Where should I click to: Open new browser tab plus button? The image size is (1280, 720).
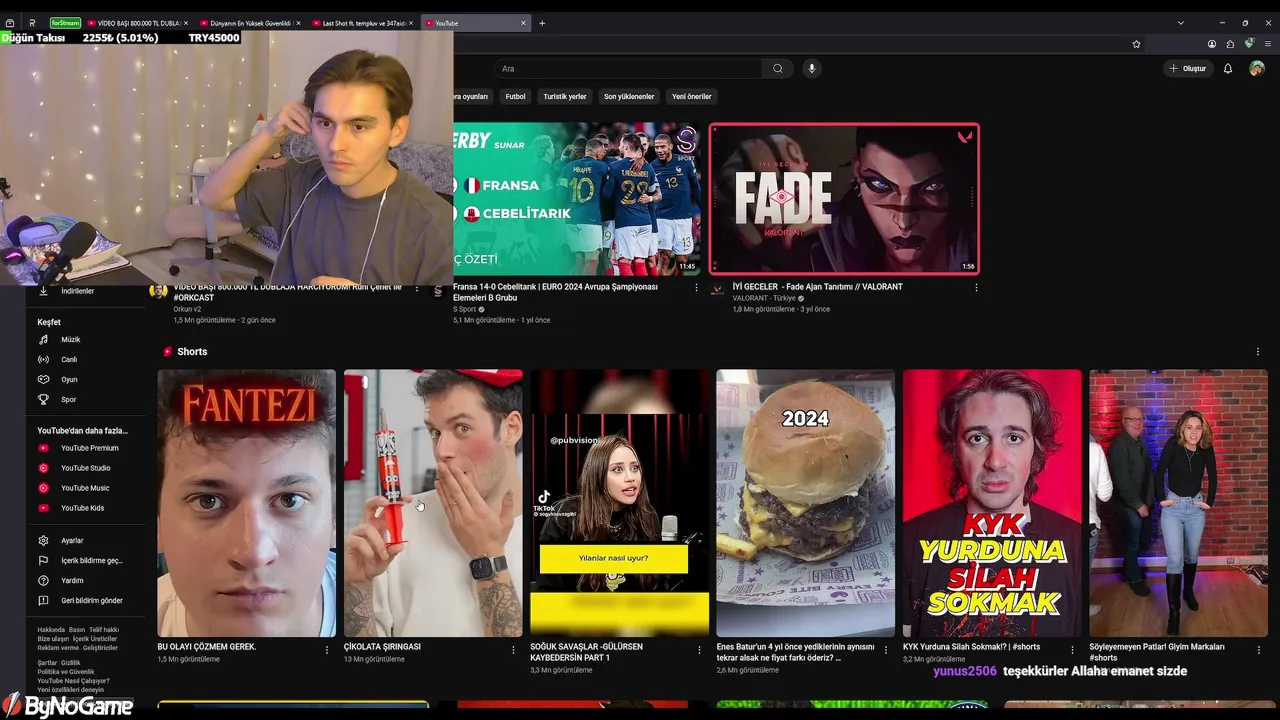[542, 23]
